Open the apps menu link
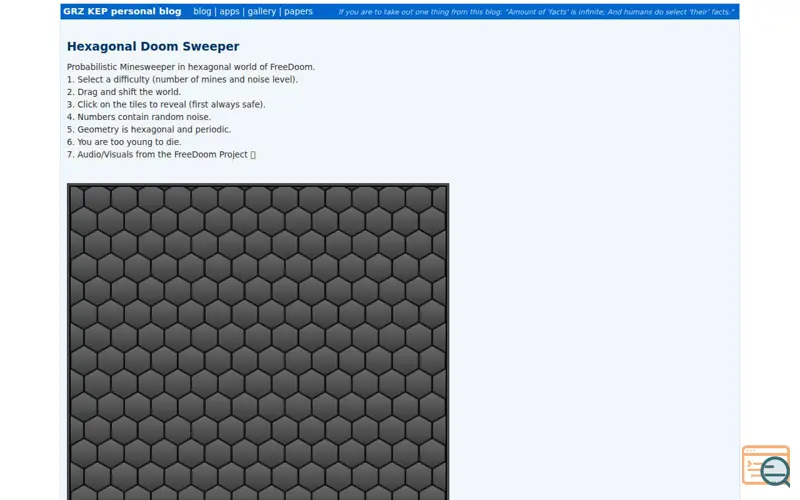 click(229, 11)
